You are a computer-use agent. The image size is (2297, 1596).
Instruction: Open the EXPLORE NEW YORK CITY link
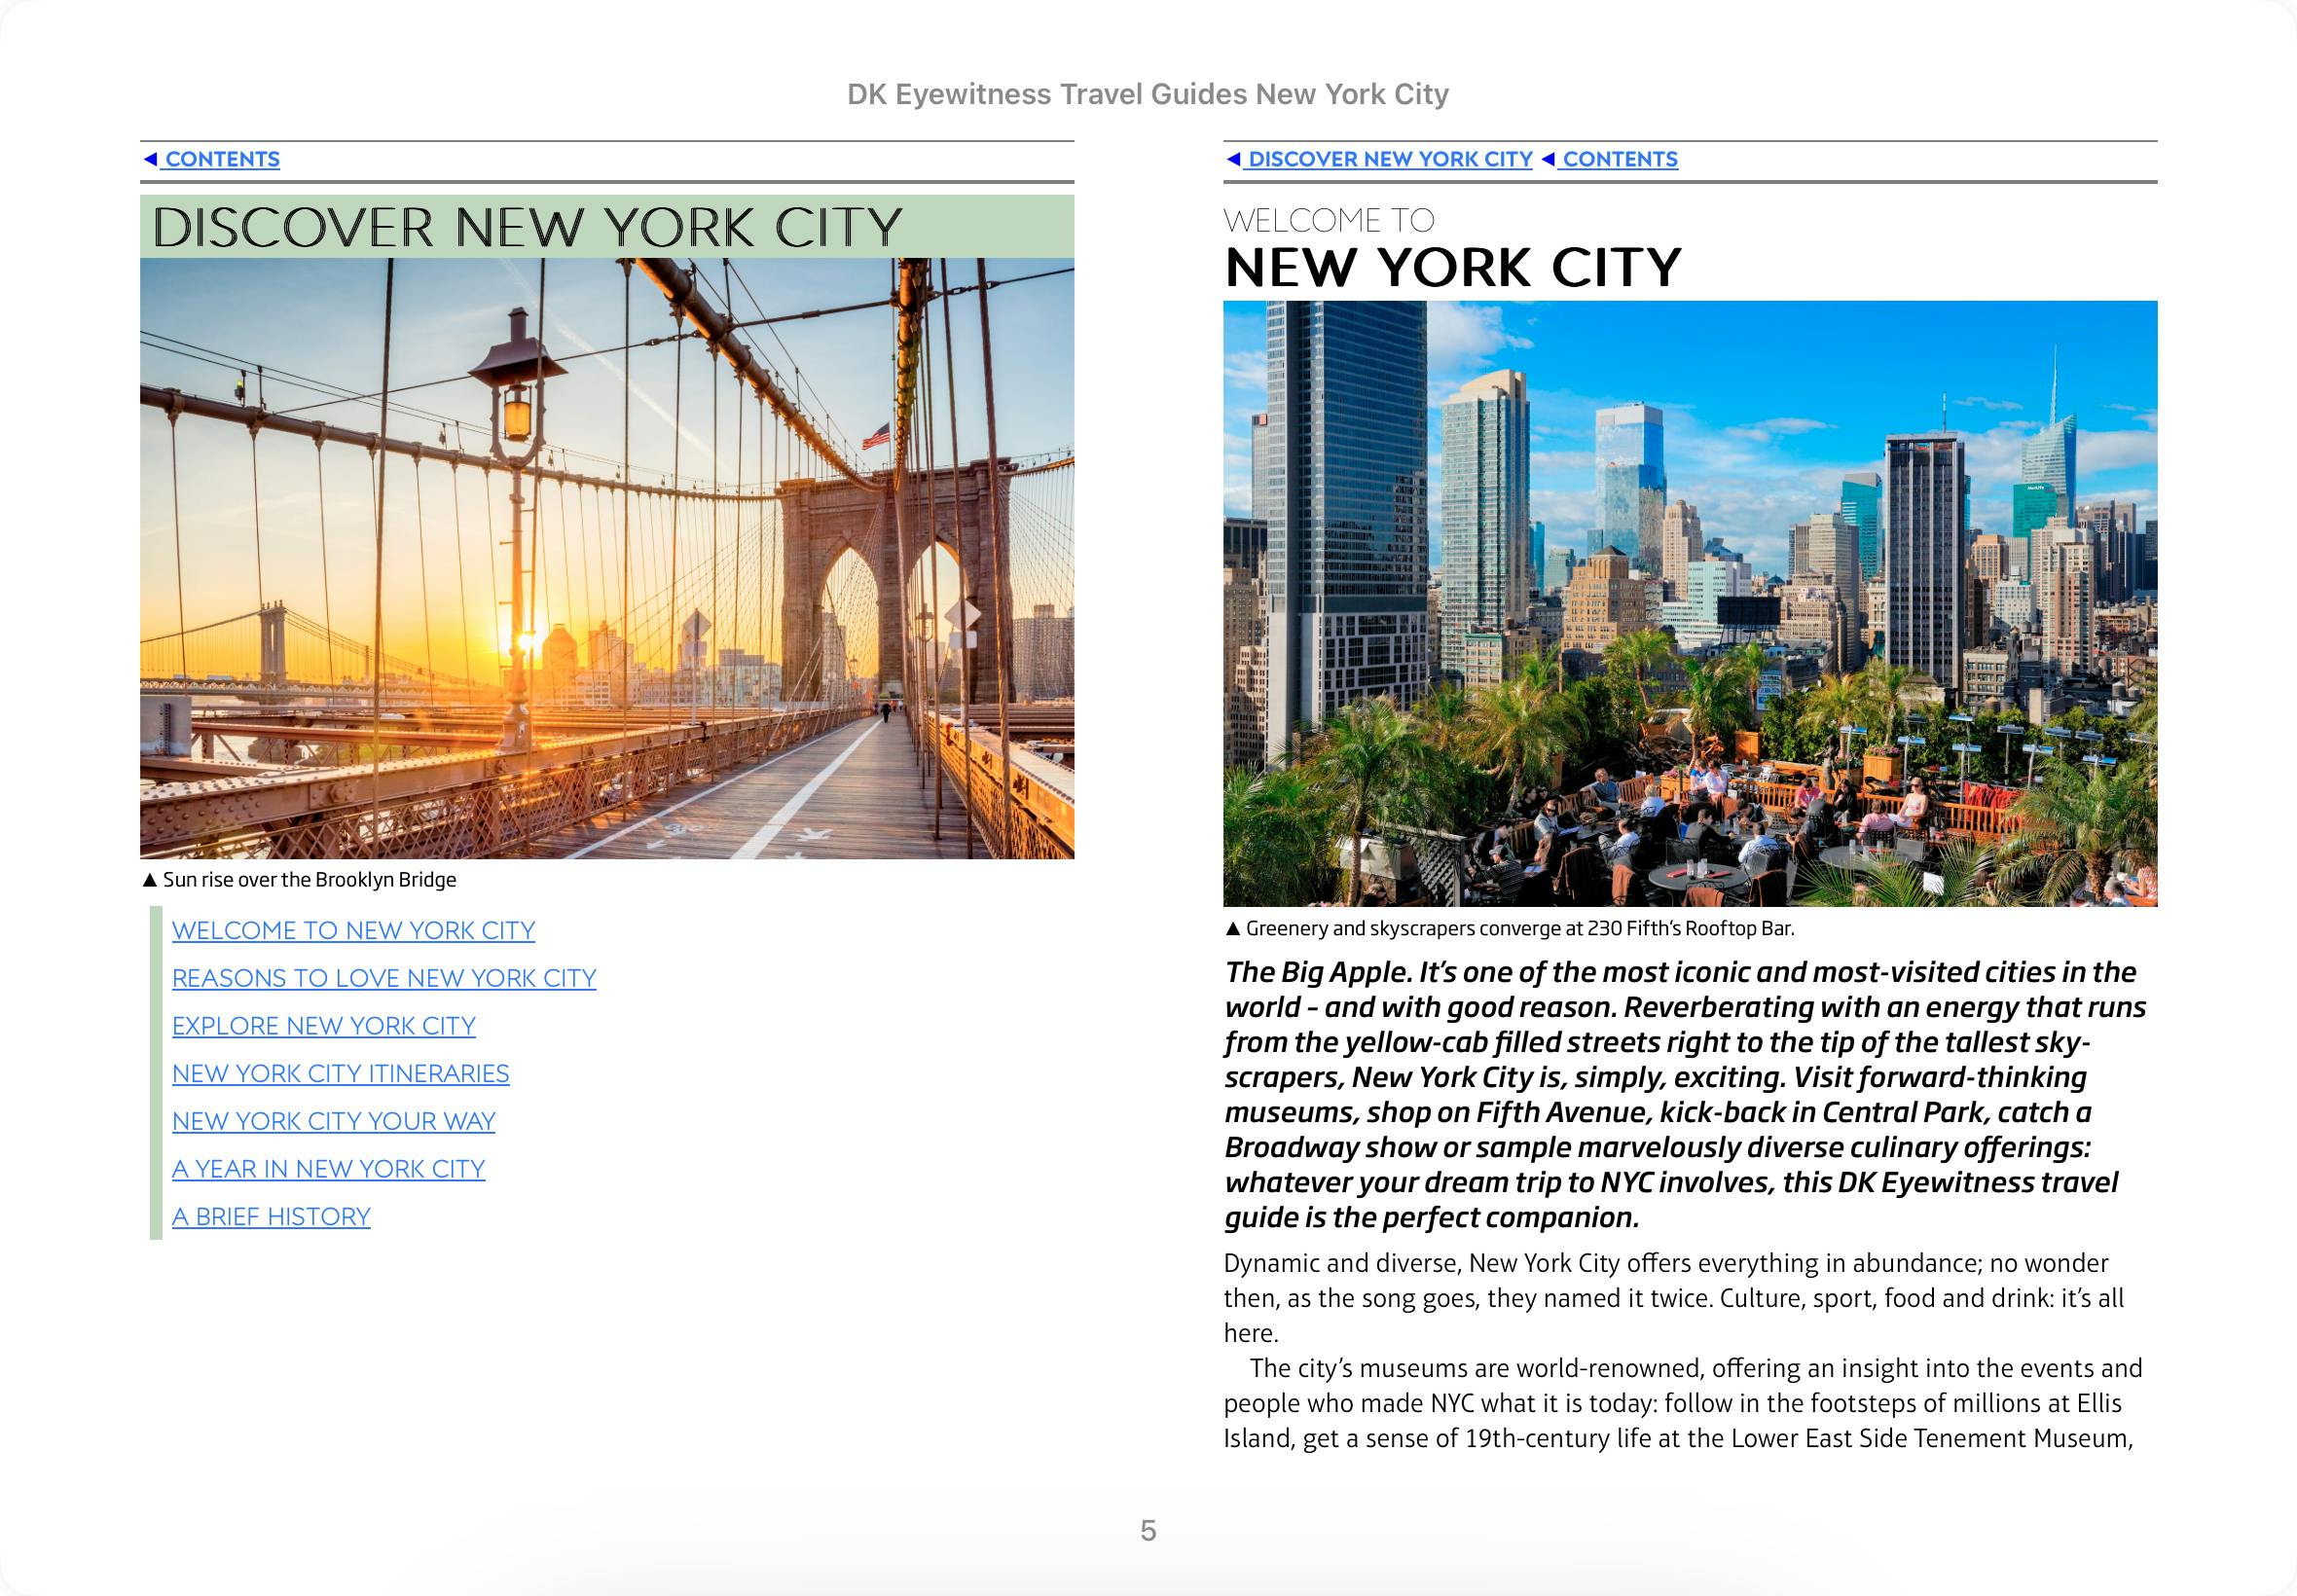pyautogui.click(x=323, y=1026)
